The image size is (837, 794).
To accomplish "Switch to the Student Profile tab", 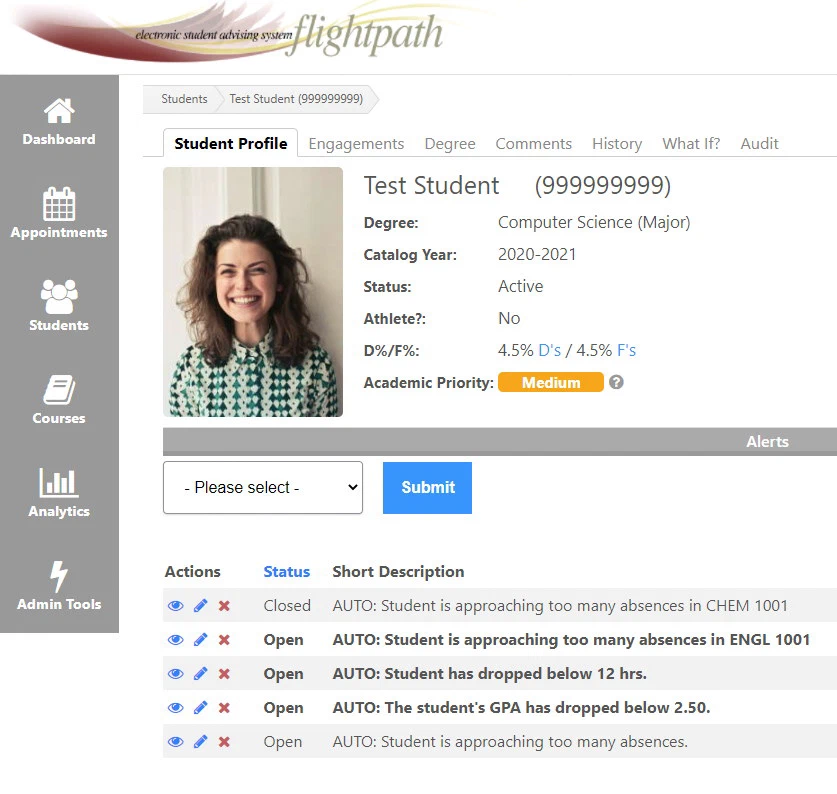I will pos(231,144).
